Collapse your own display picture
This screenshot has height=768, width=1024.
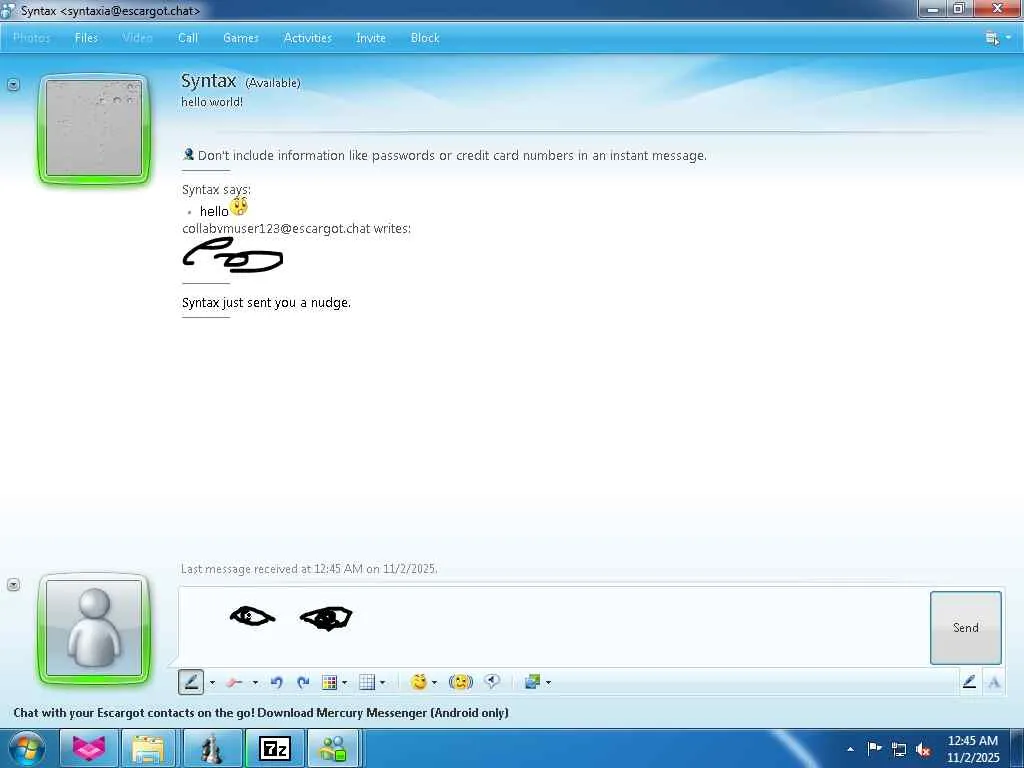point(13,584)
